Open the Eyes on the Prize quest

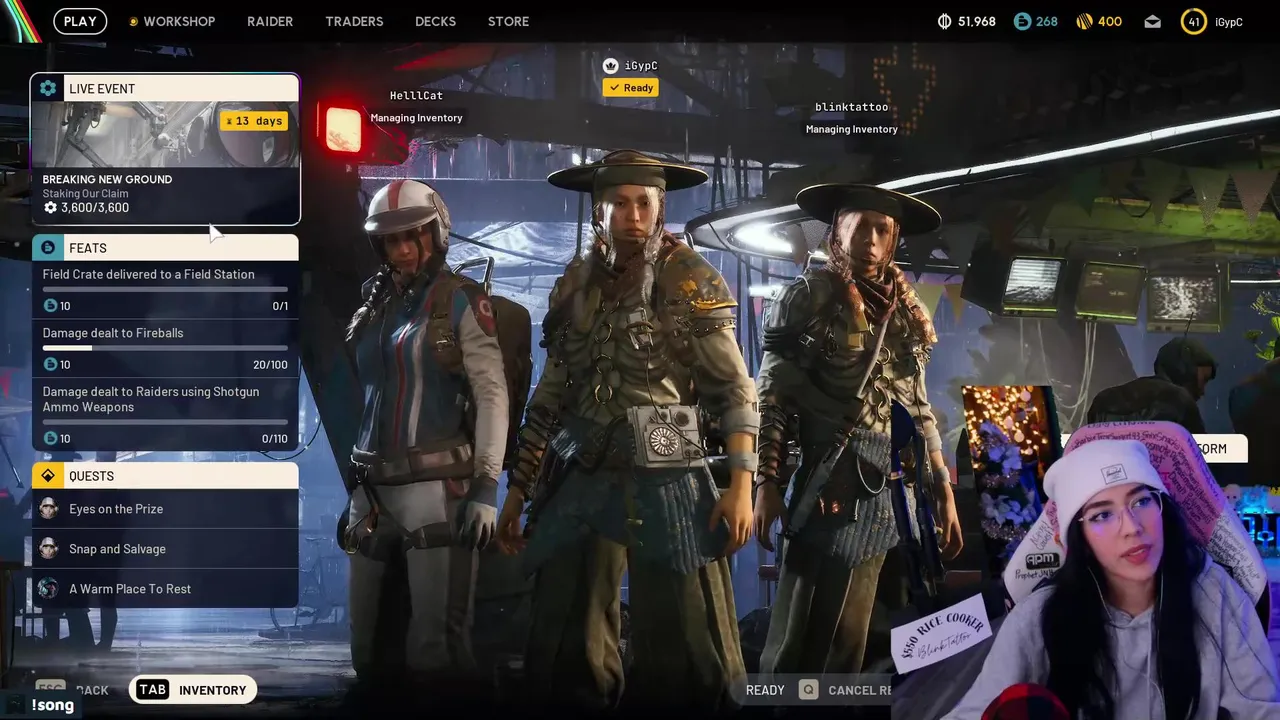click(165, 509)
